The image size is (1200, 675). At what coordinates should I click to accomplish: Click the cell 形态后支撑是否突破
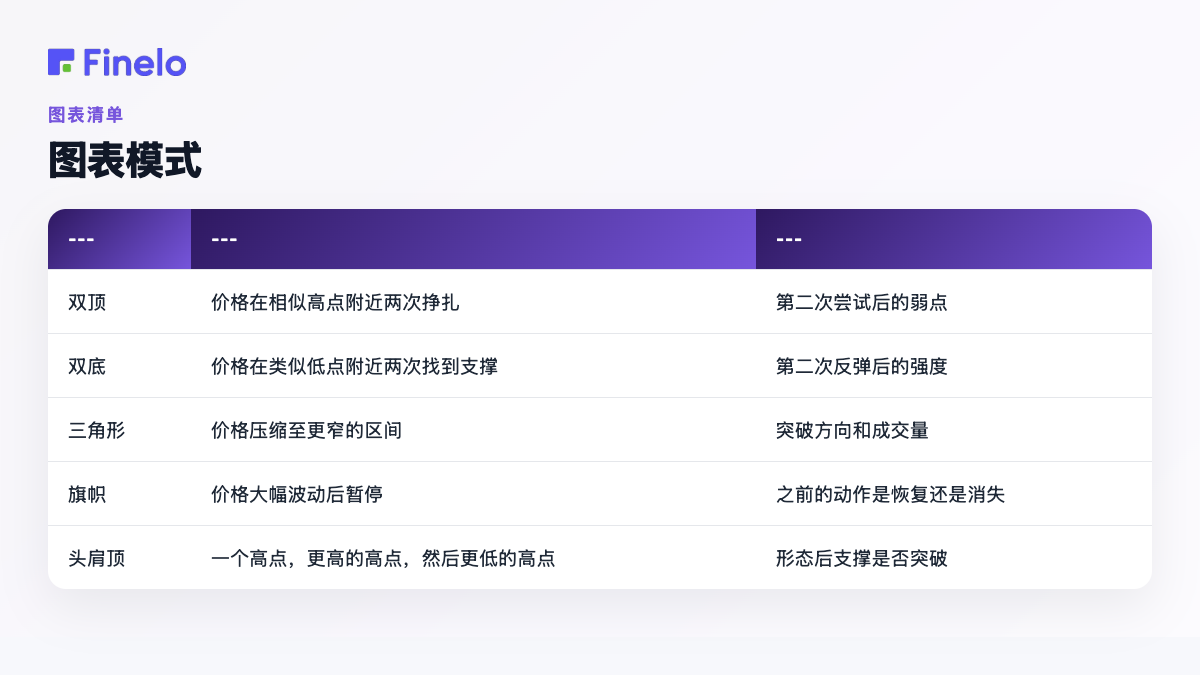click(x=861, y=558)
